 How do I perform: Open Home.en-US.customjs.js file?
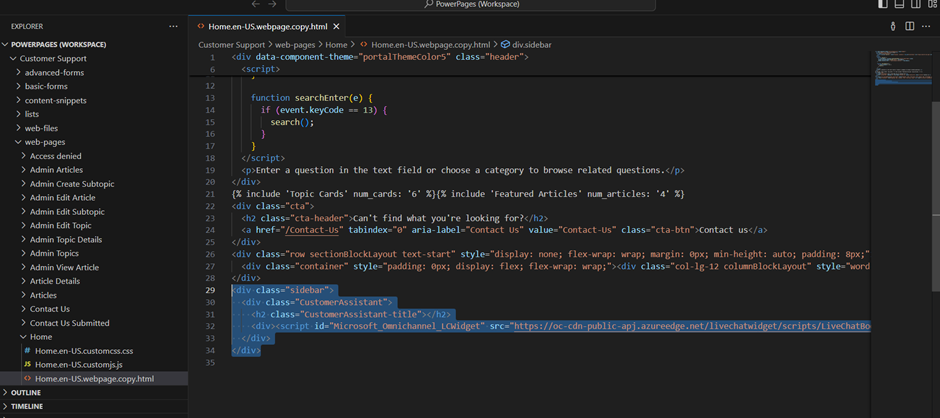(x=80, y=365)
